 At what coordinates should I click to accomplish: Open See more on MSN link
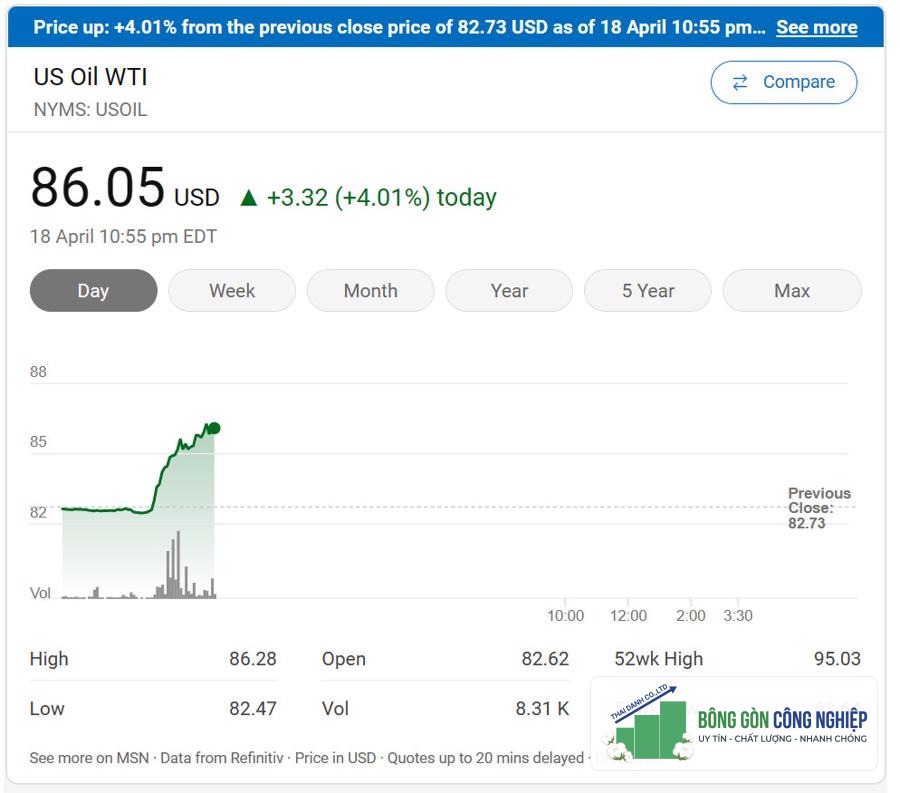(89, 758)
